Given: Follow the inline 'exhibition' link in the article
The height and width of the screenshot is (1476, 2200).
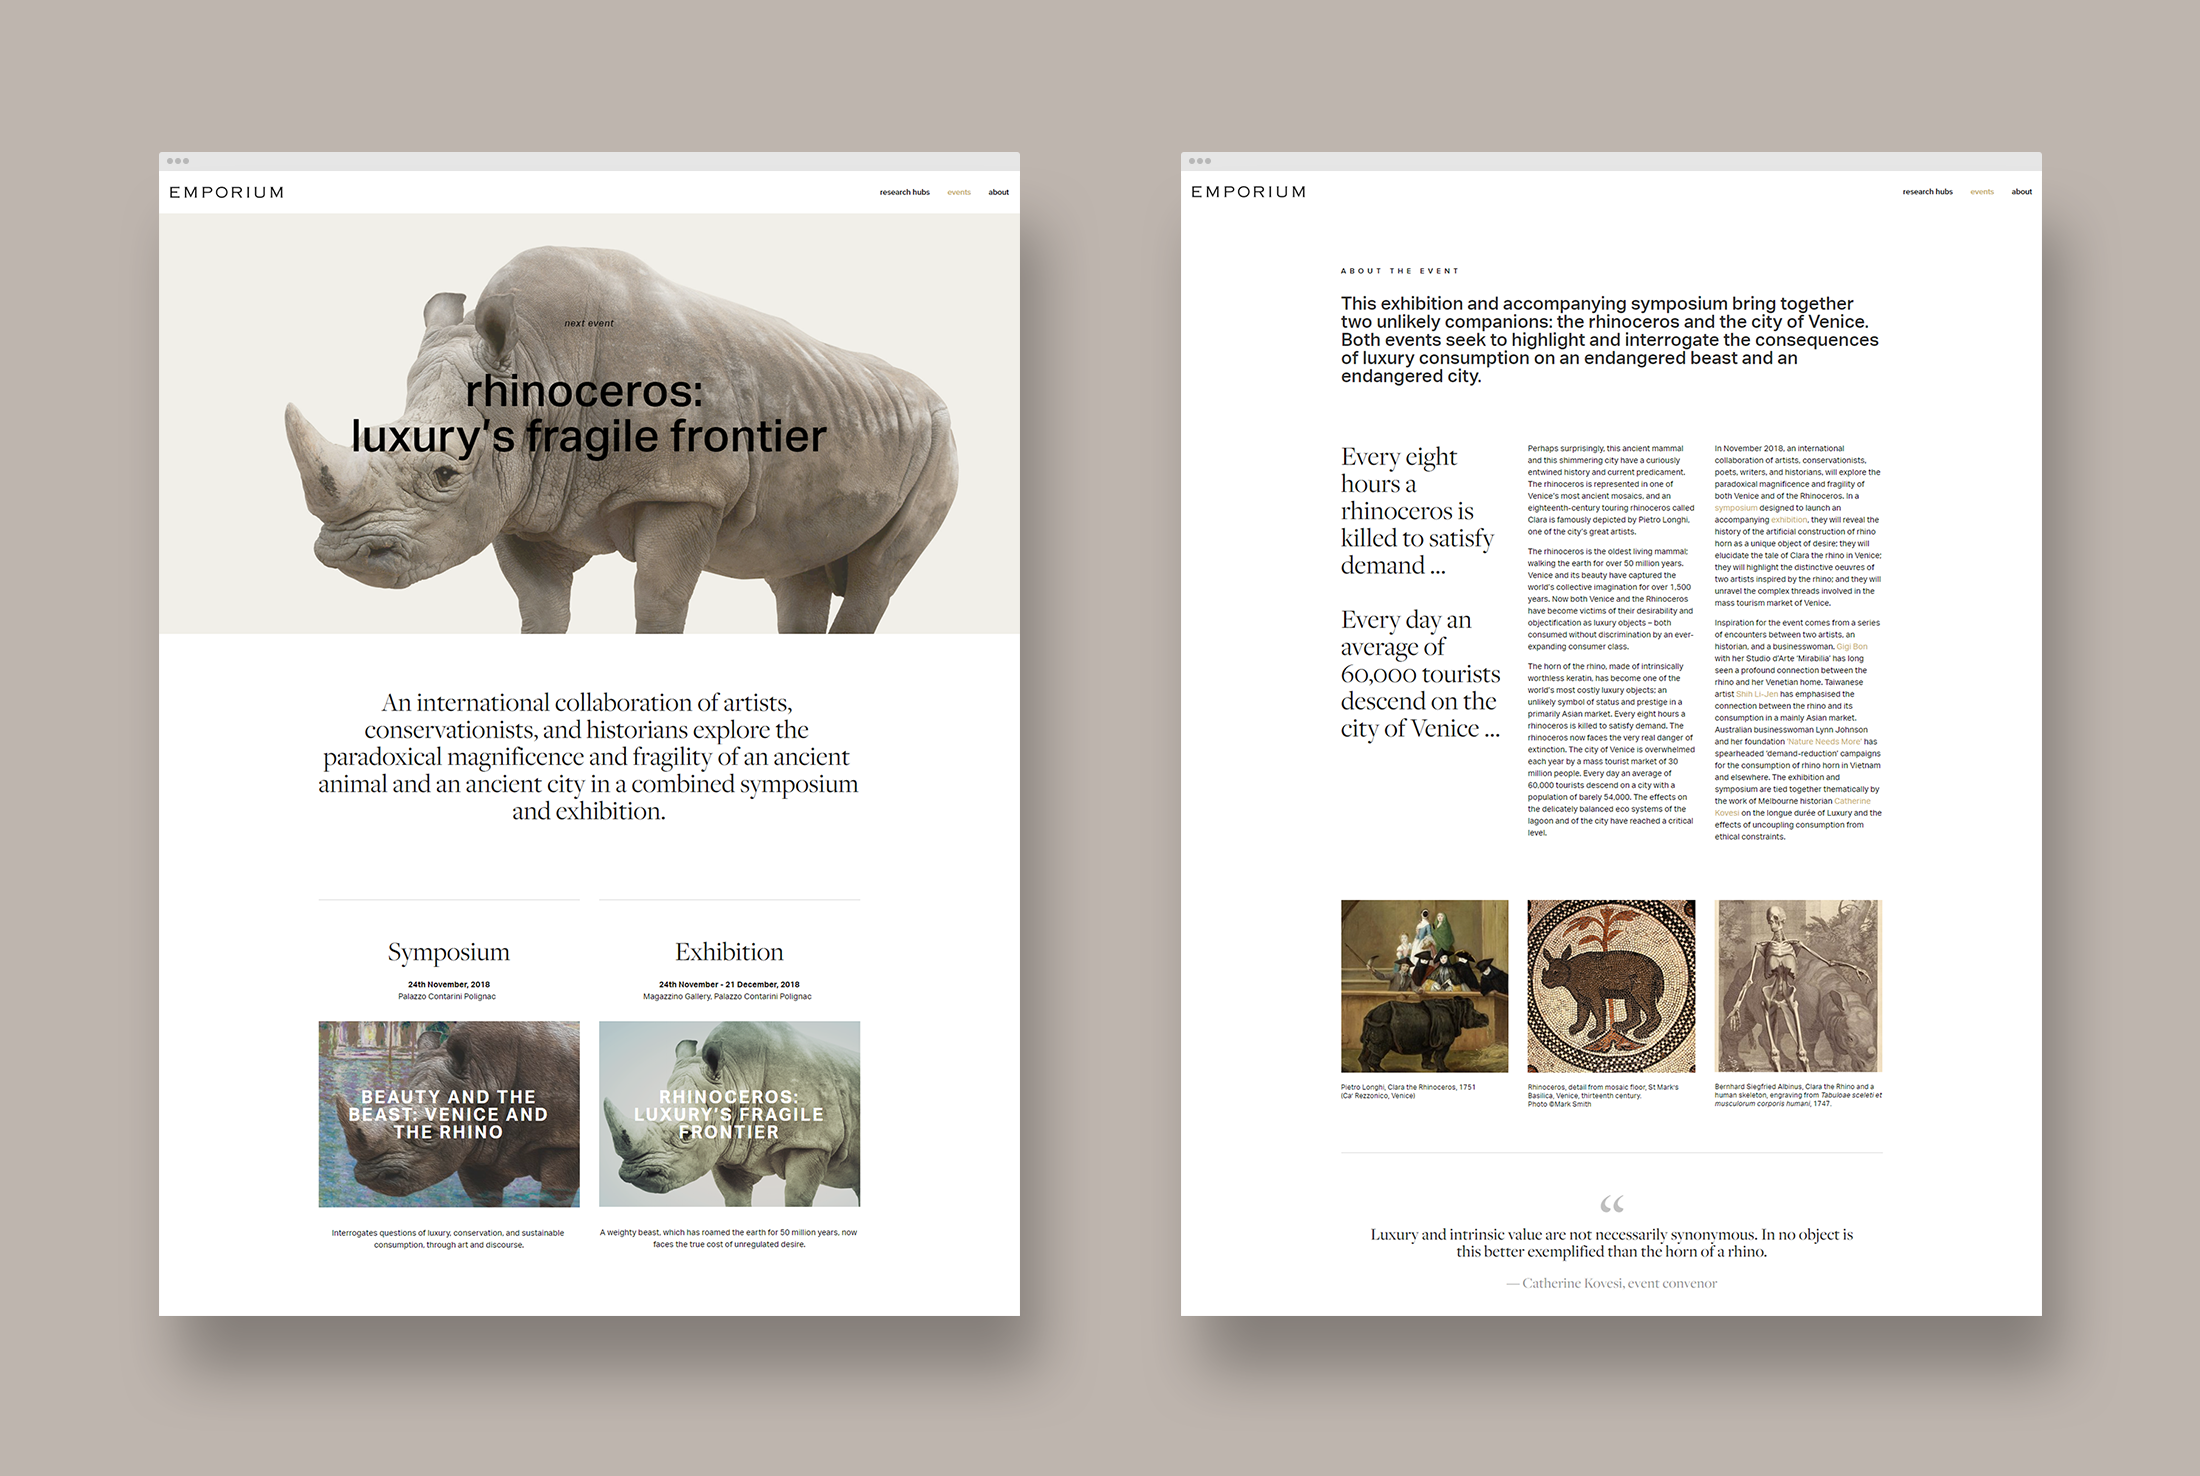Looking at the screenshot, I should [1788, 520].
